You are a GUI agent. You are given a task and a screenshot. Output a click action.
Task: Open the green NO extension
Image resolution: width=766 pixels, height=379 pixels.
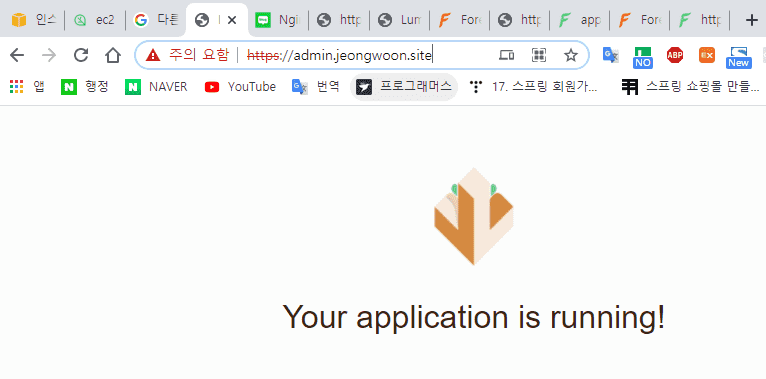click(x=643, y=57)
